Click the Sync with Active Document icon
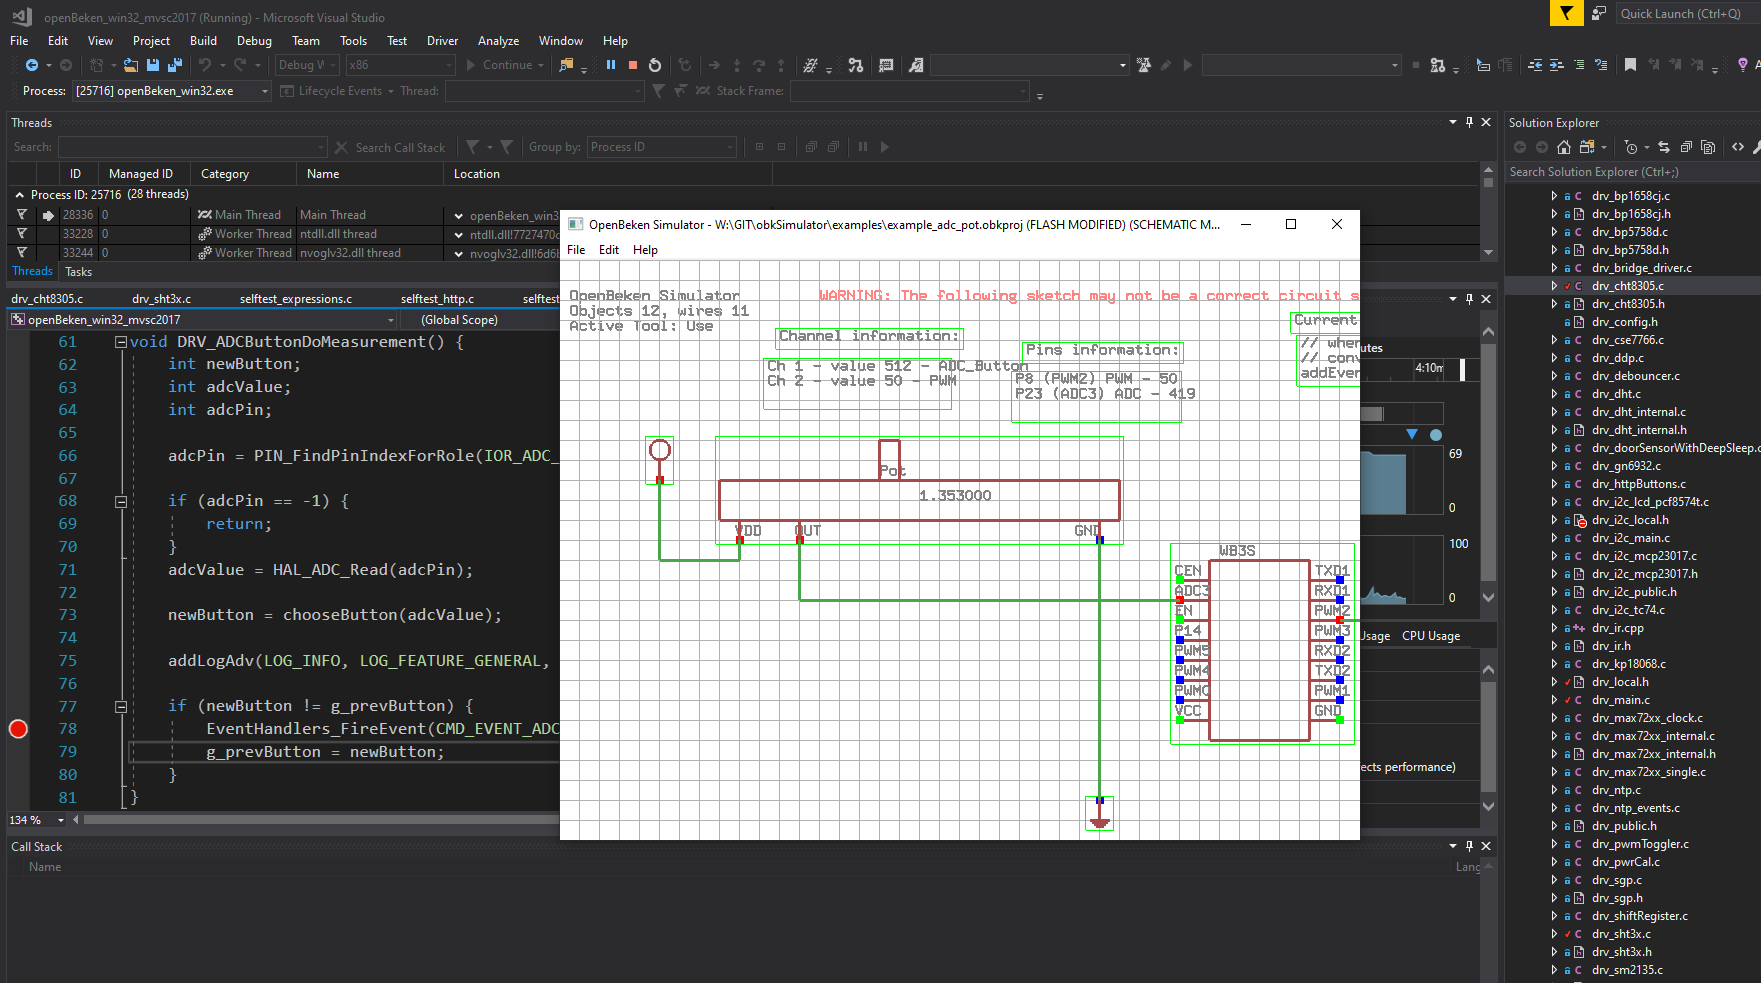The height and width of the screenshot is (983, 1761). tap(1663, 147)
